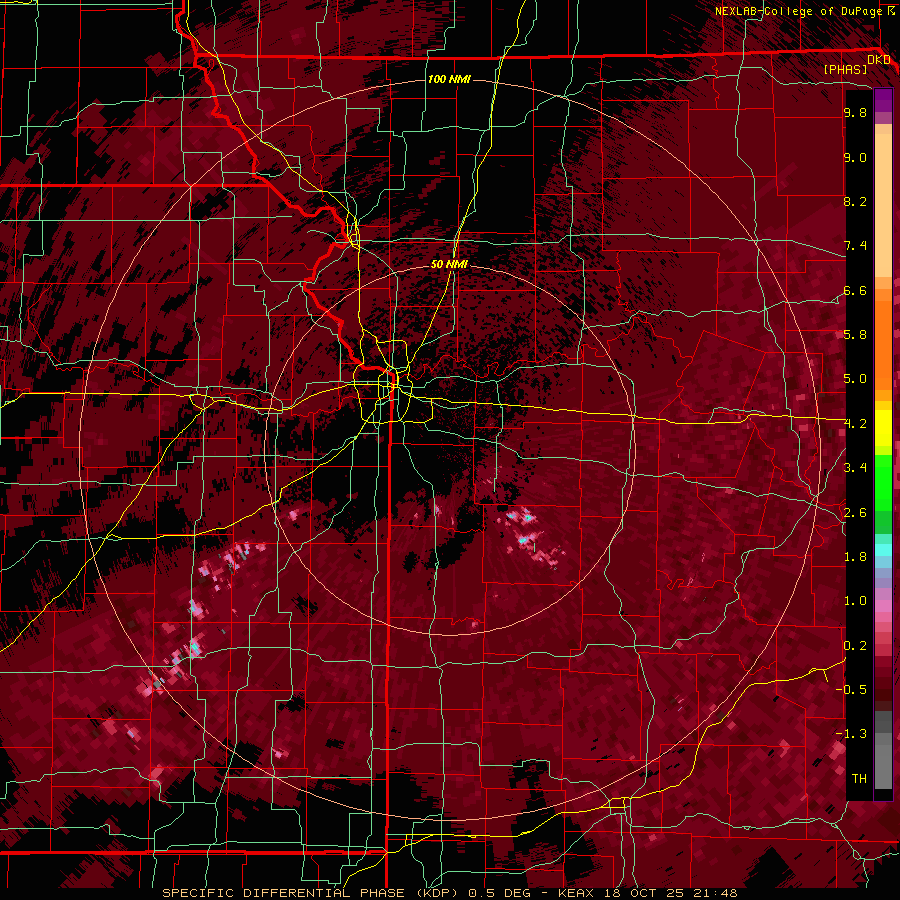Click the Specific Differential Phase (KDP) caption
This screenshot has height=900, width=900.
(x=310, y=893)
